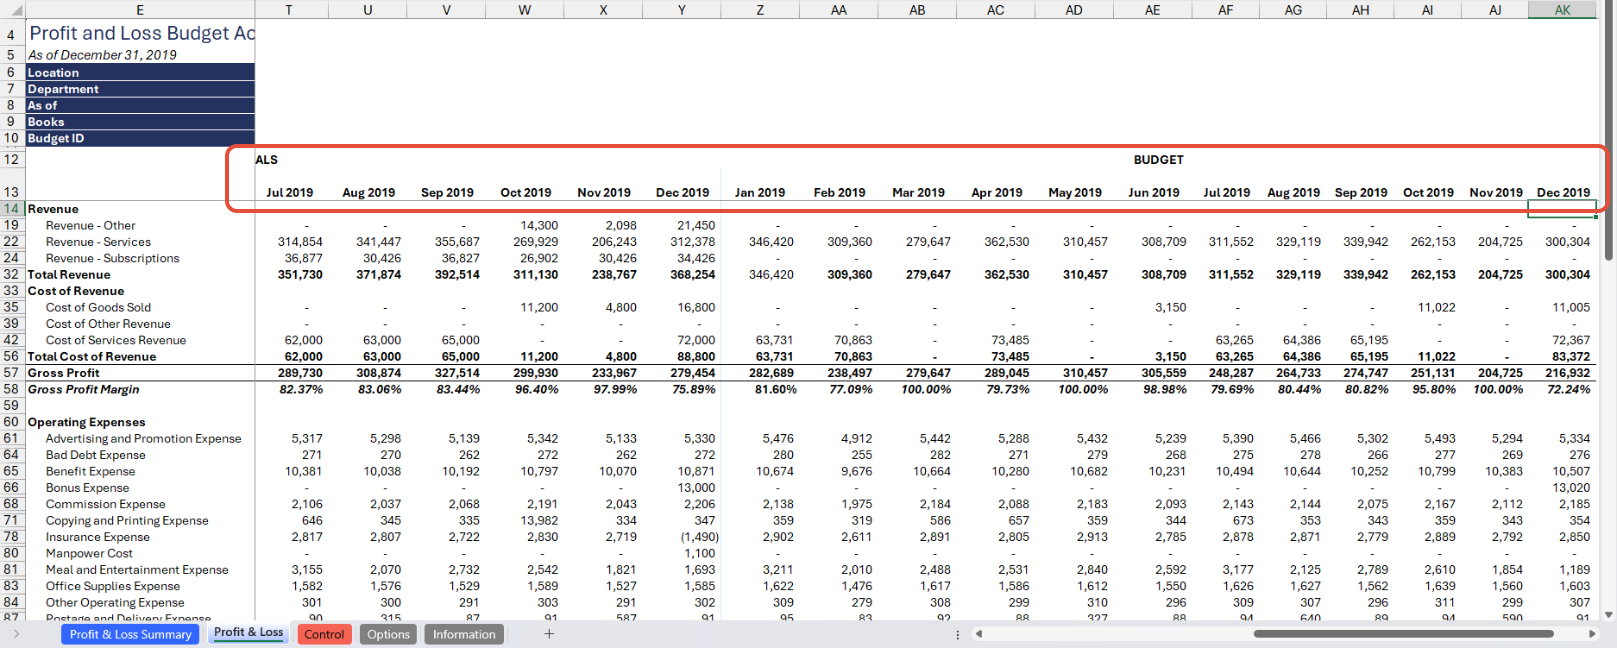Click the 'Bonus Expense' row label
The width and height of the screenshot is (1617, 648).
(87, 488)
